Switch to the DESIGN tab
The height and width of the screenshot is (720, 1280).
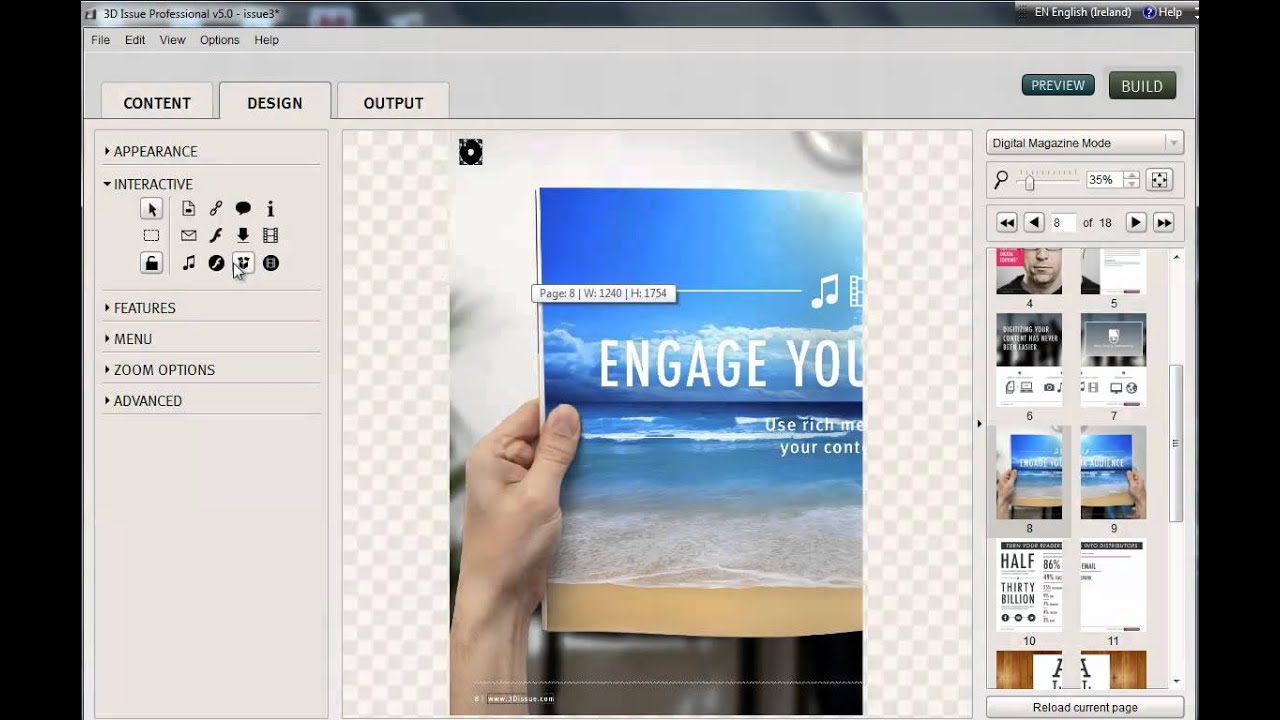click(x=275, y=103)
